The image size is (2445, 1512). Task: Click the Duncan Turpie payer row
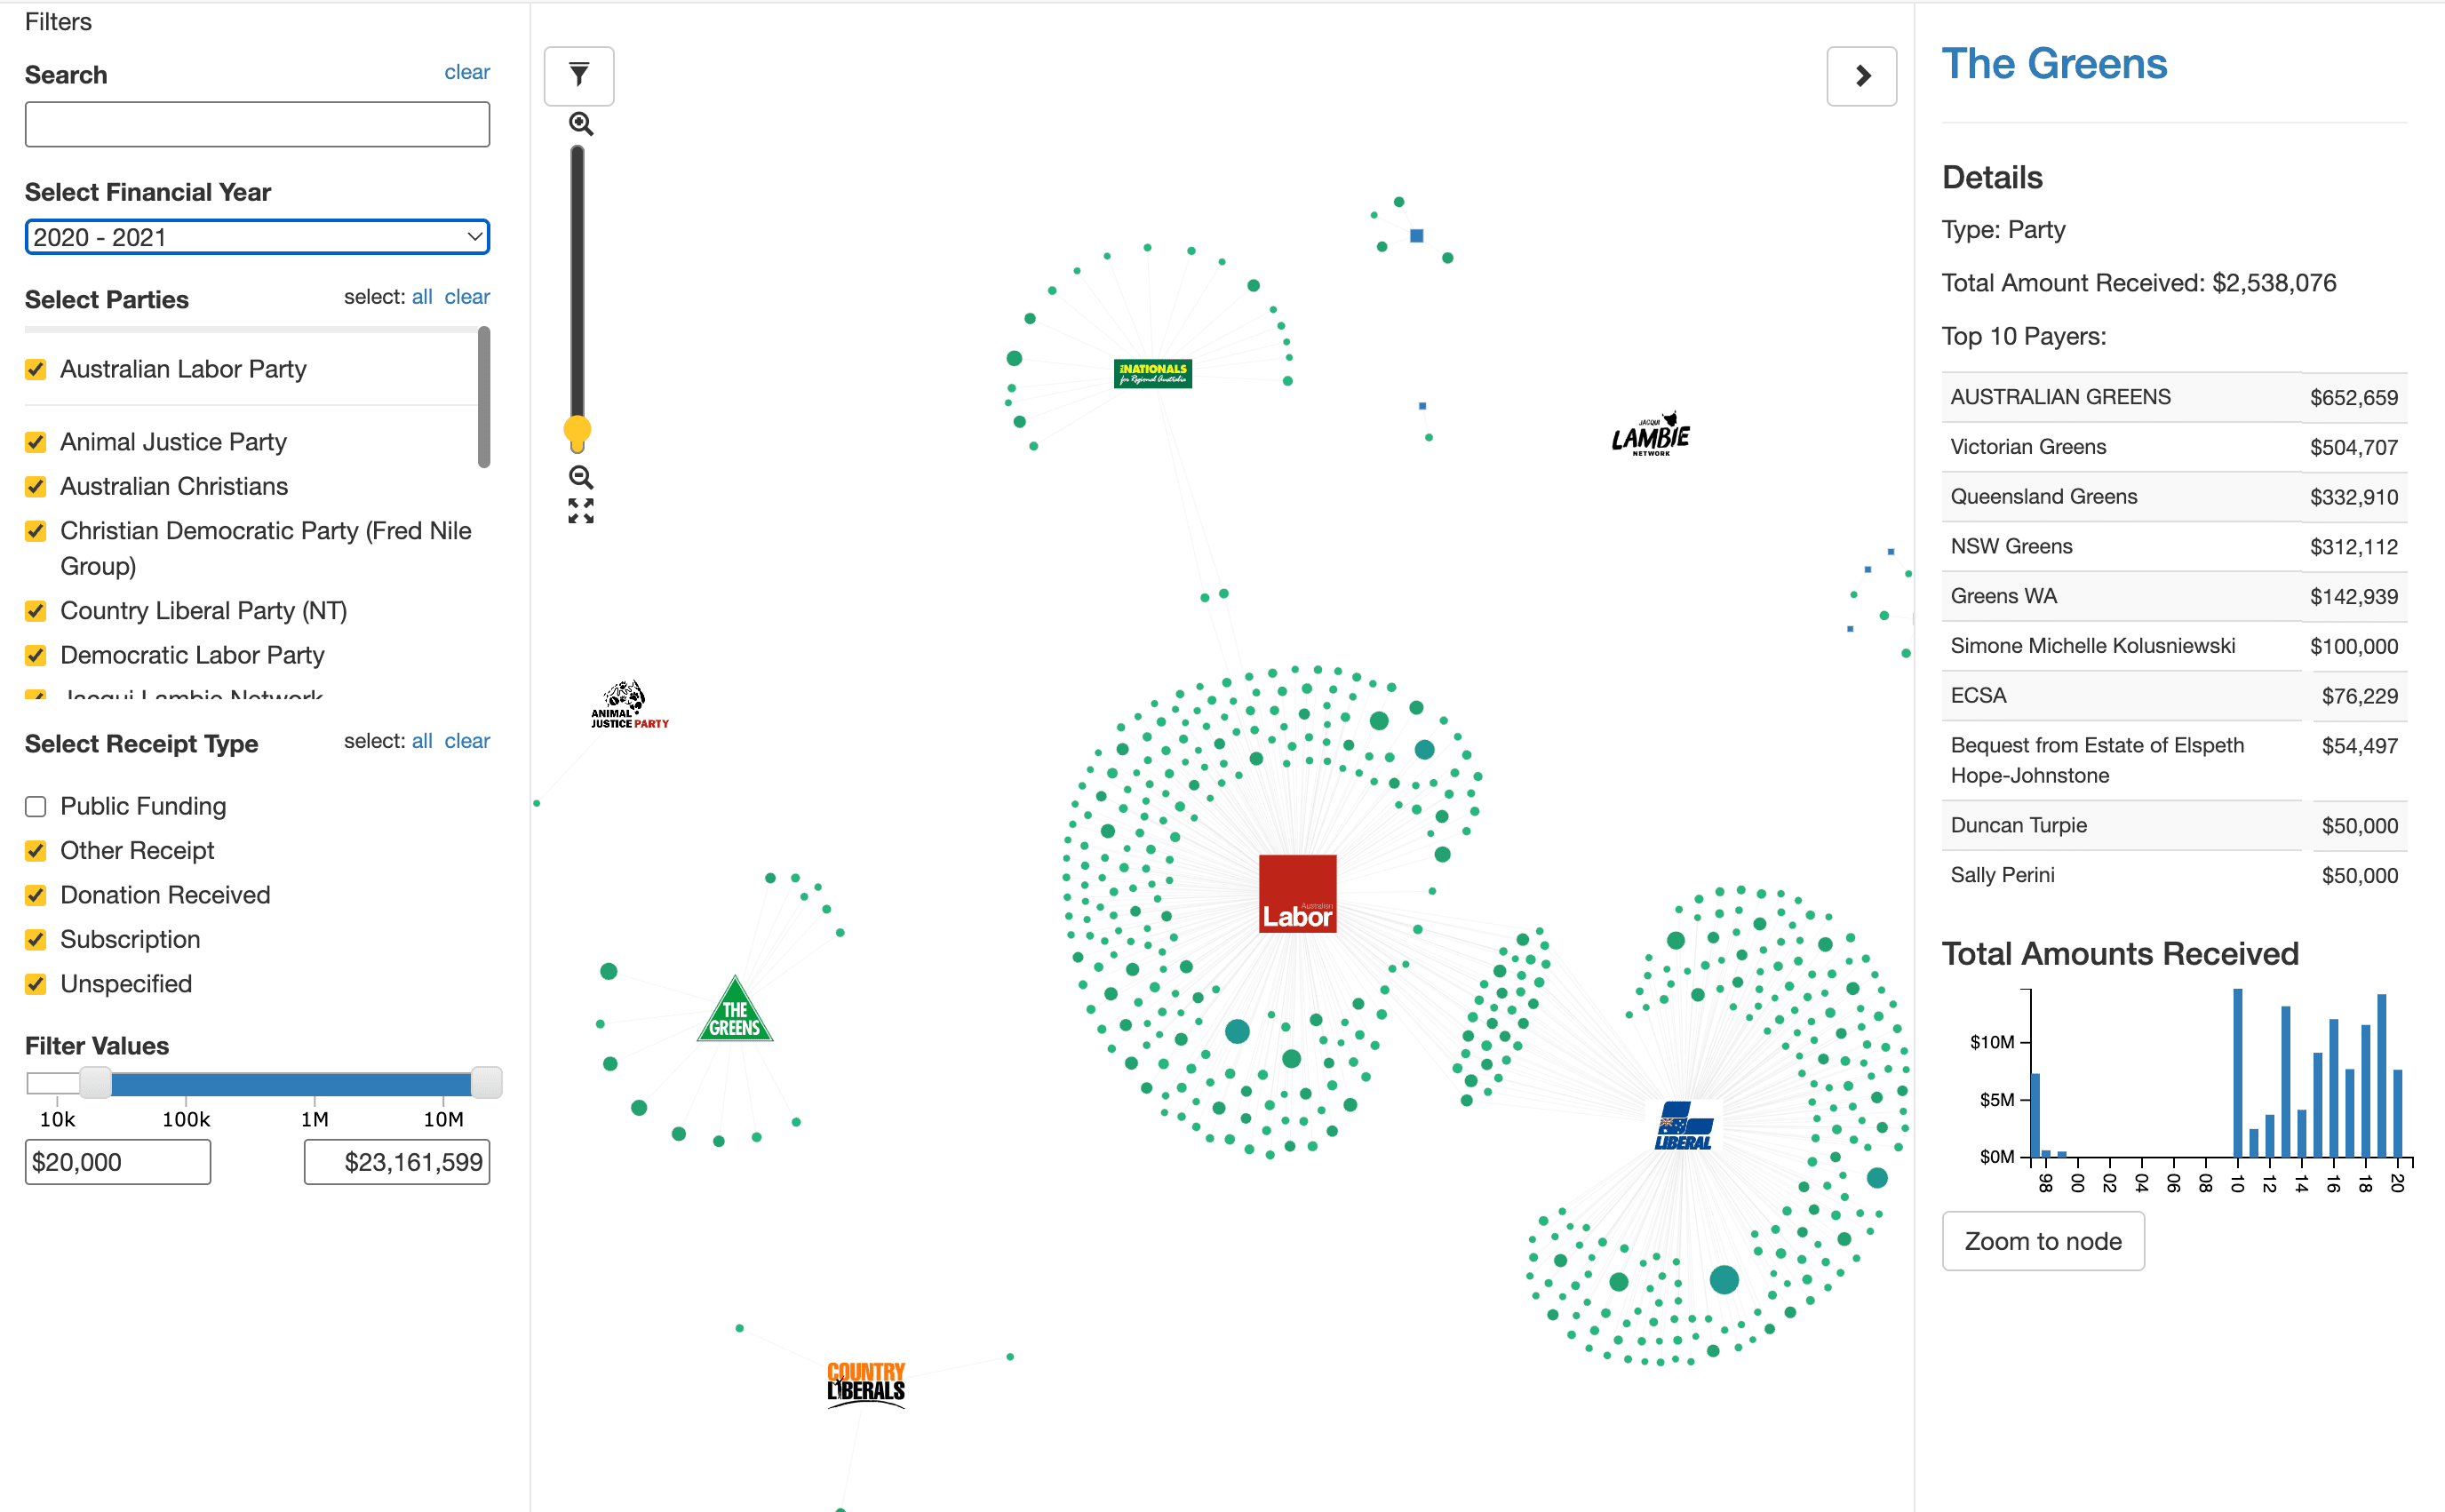pyautogui.click(x=2174, y=826)
